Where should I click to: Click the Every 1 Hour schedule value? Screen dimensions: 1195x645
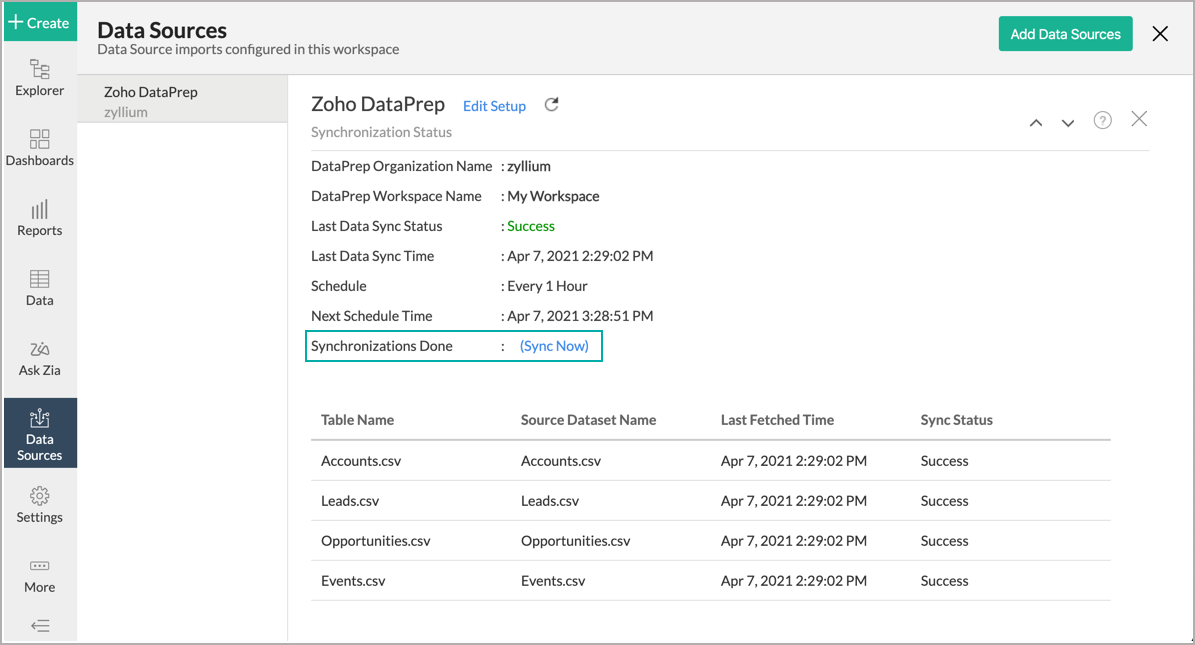pos(547,286)
